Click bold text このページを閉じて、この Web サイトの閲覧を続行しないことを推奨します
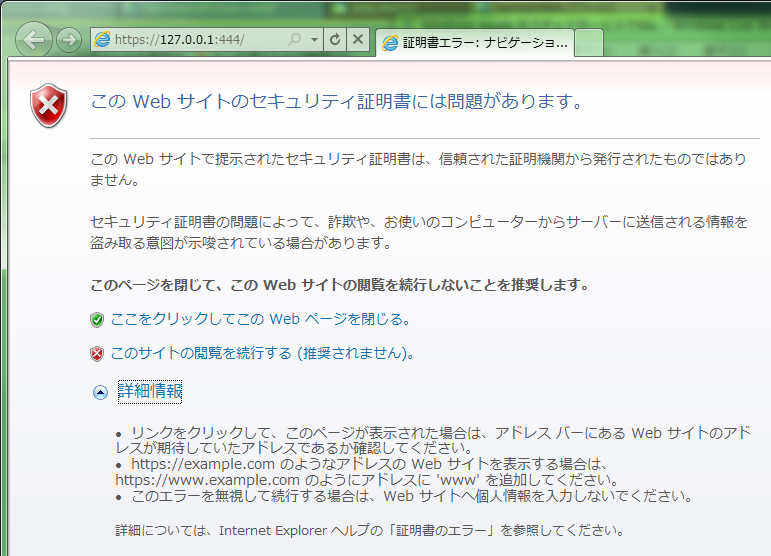The width and height of the screenshot is (771, 556). tap(340, 285)
